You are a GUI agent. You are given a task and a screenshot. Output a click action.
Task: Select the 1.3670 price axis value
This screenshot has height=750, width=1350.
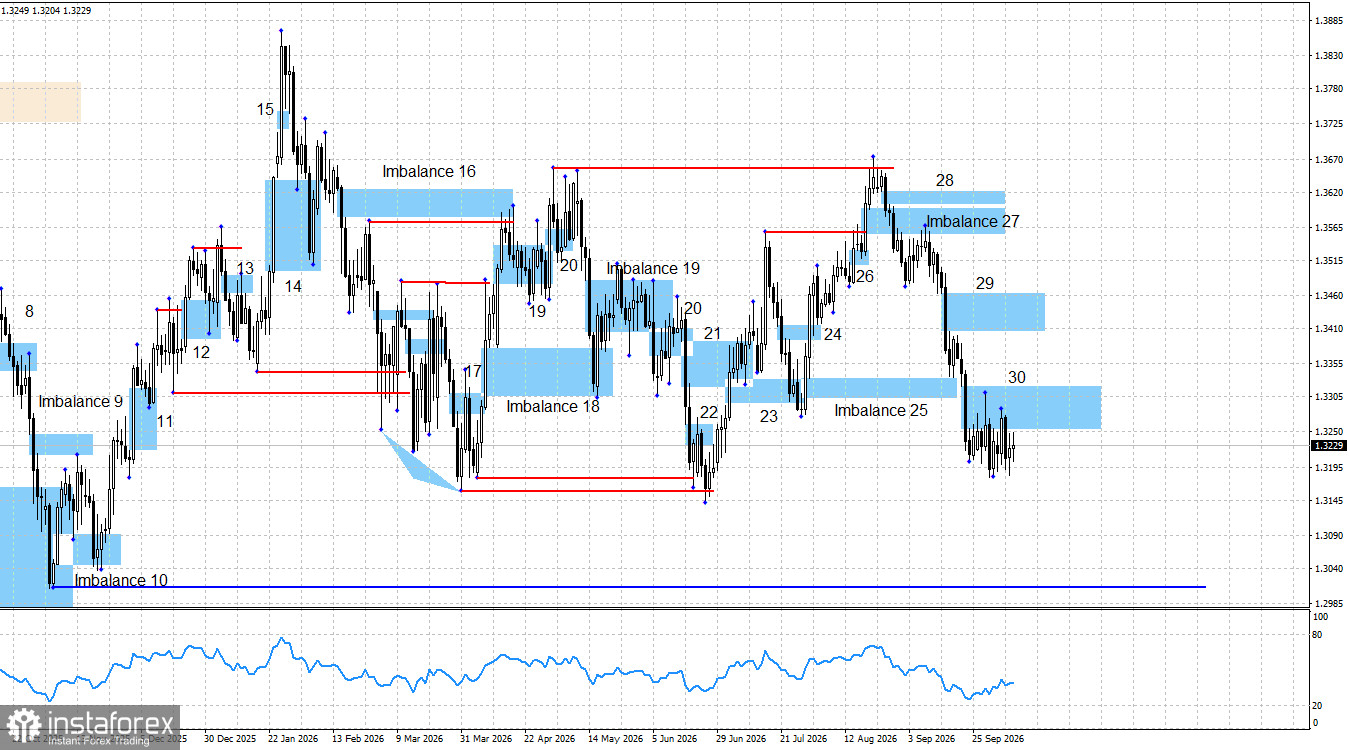tap(1331, 159)
